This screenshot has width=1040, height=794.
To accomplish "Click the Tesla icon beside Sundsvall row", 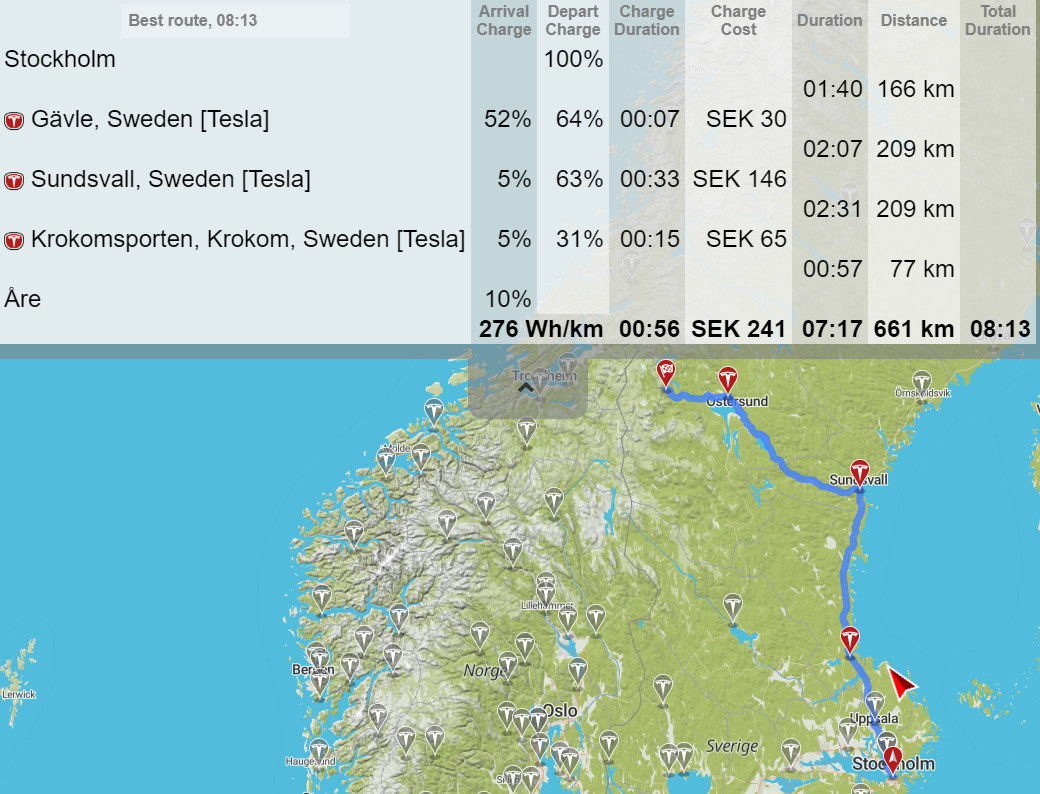I will point(14,180).
